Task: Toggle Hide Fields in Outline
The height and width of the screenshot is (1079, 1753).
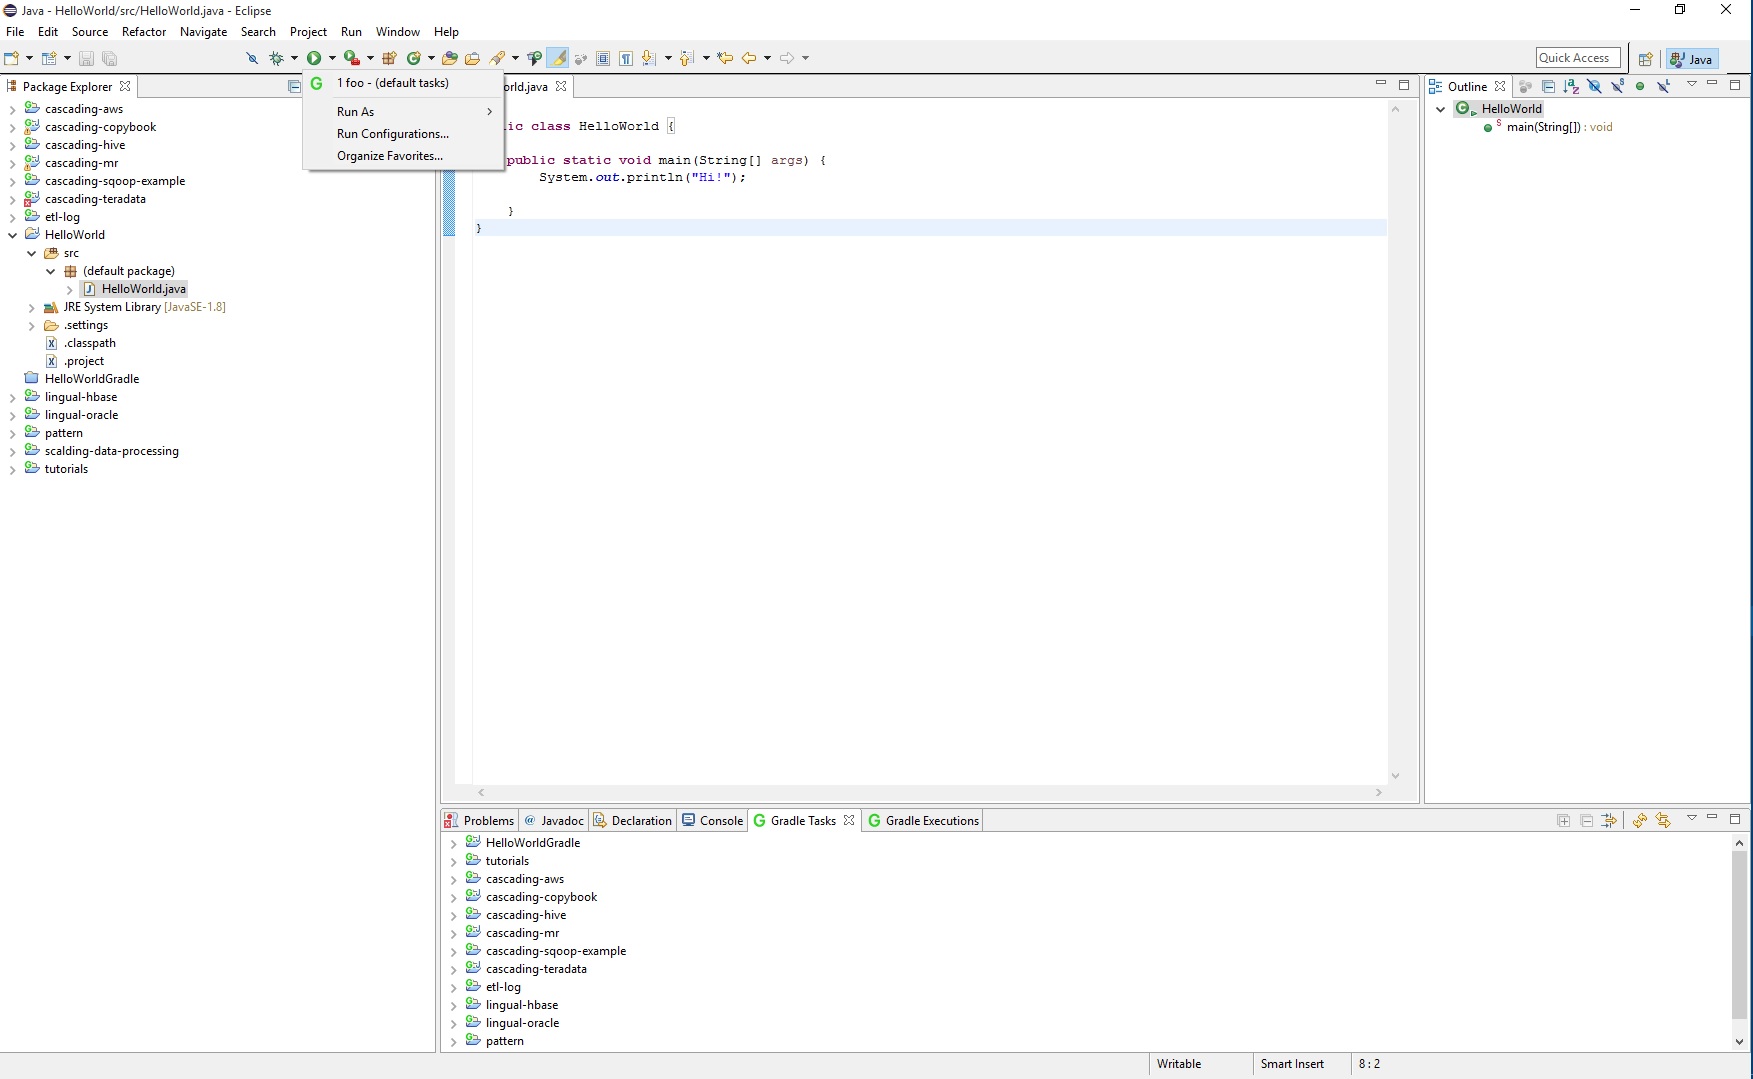Action: [x=1594, y=86]
